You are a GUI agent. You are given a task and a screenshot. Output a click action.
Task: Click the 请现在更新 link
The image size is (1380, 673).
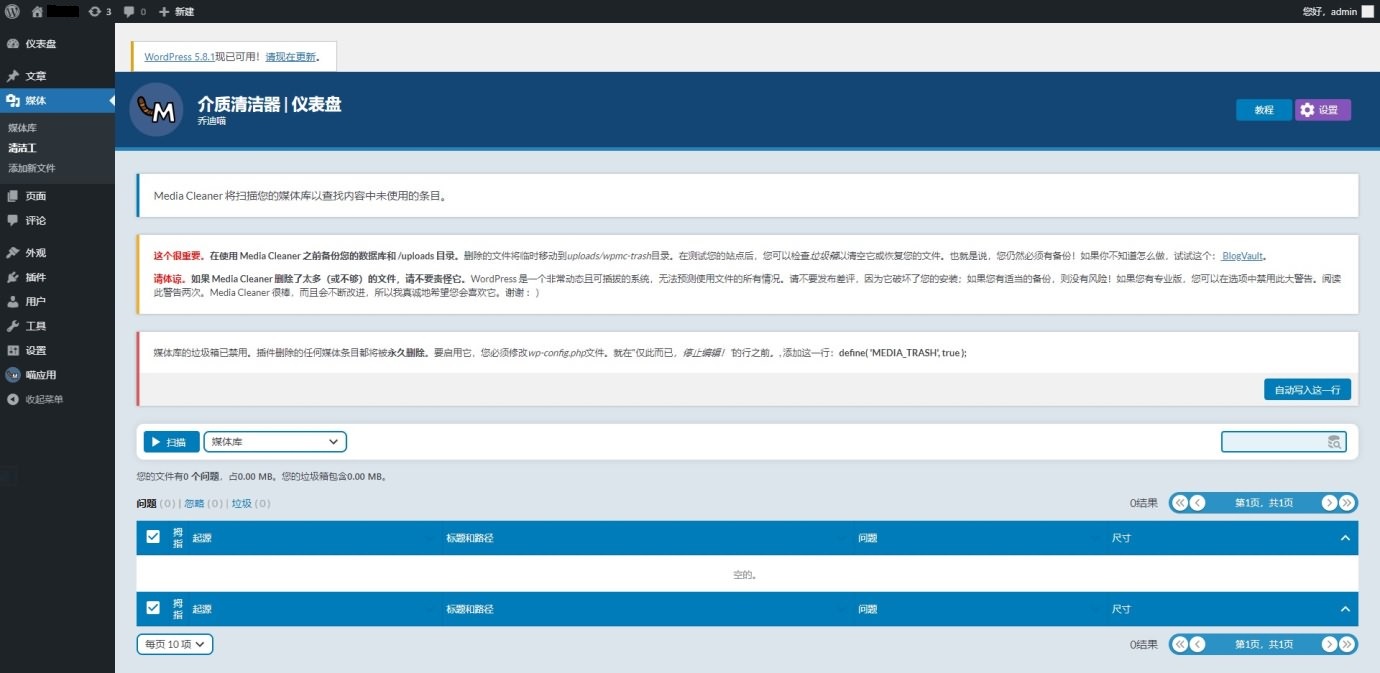click(x=290, y=57)
